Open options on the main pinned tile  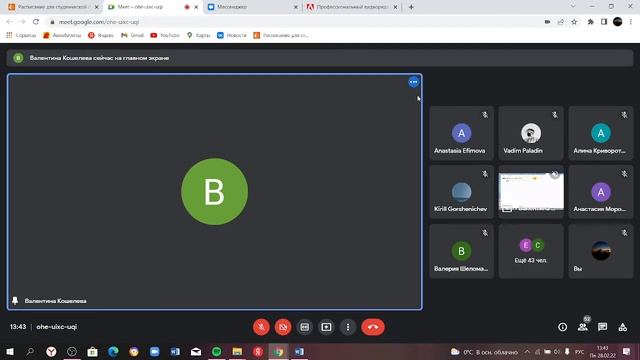(413, 82)
